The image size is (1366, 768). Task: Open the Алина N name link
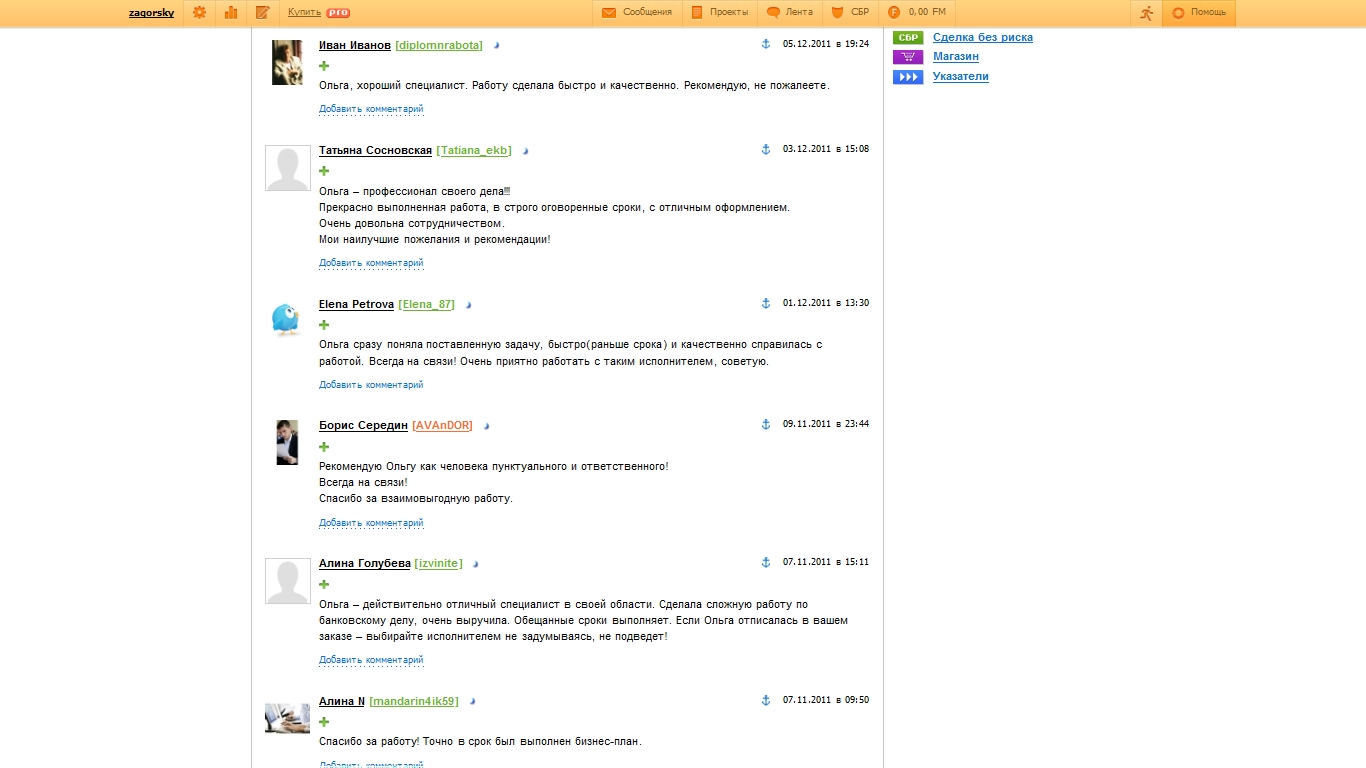[x=342, y=702]
